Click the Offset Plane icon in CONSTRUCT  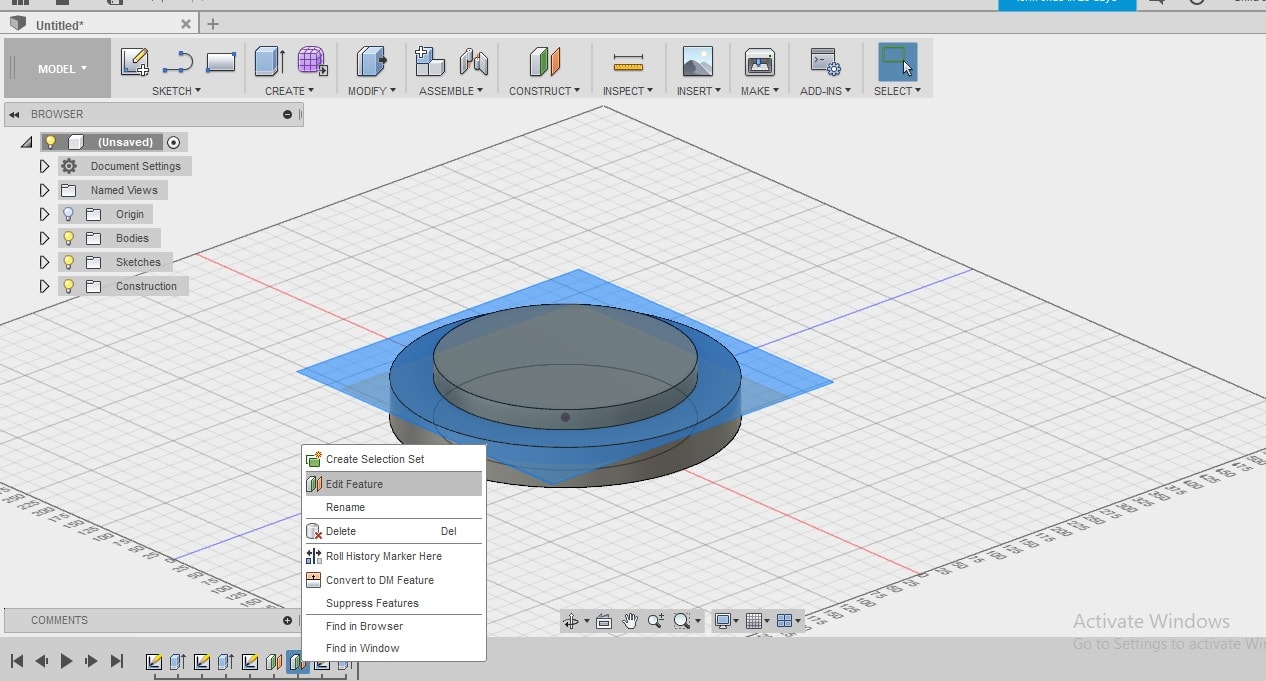tap(545, 62)
